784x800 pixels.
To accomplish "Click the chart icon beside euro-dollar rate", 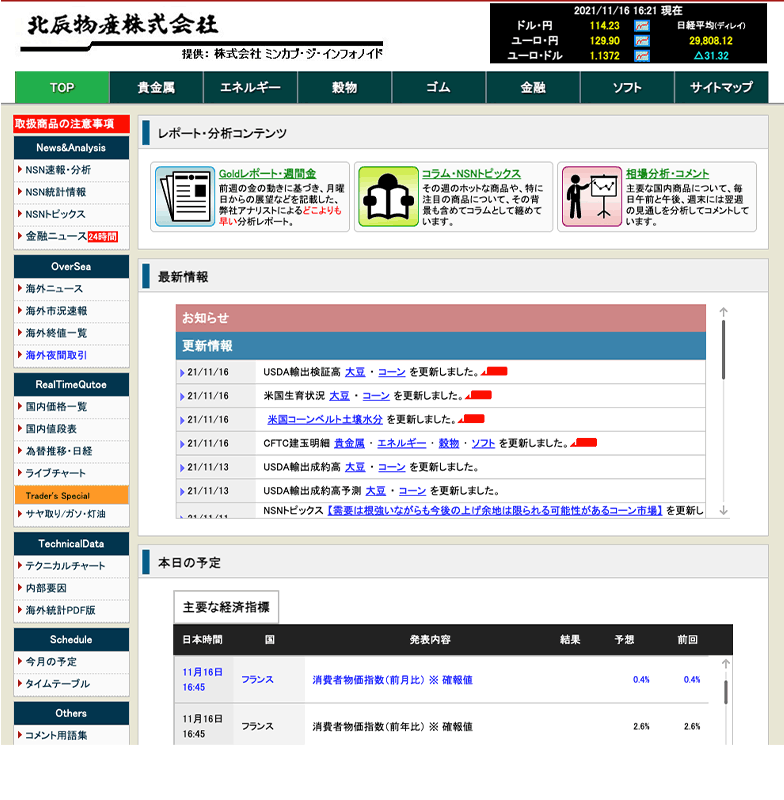I will point(642,56).
